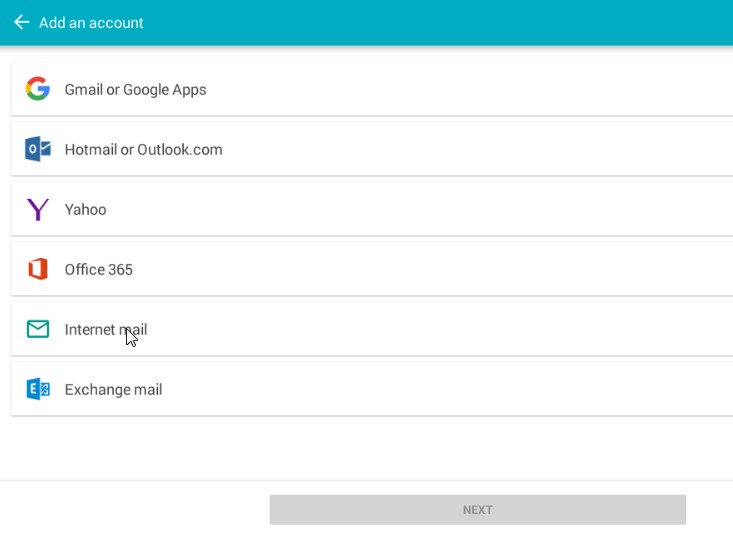Select the Yahoo text label
Image resolution: width=733 pixels, height=534 pixels.
[86, 209]
